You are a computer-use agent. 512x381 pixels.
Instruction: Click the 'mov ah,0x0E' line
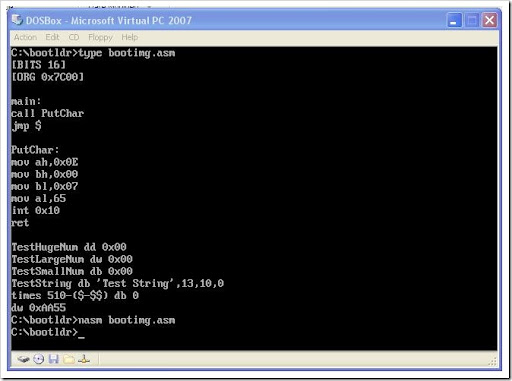click(x=44, y=162)
